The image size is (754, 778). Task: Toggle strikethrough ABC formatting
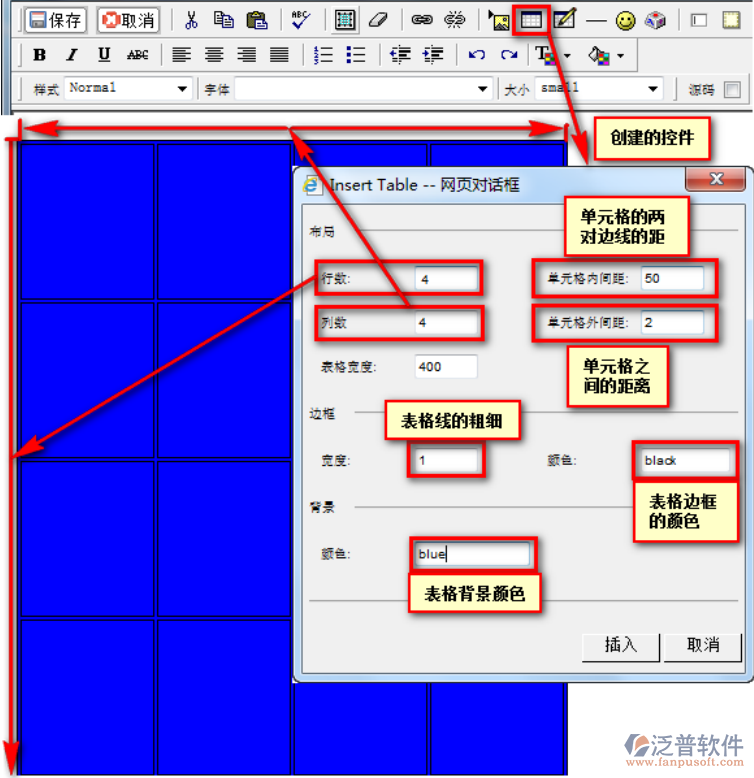tap(137, 55)
